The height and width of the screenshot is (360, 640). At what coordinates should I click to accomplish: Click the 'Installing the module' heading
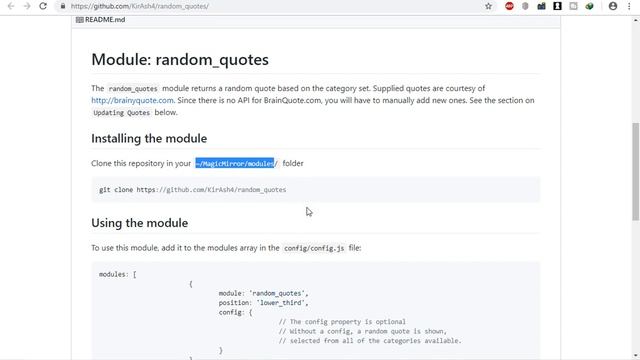click(149, 138)
